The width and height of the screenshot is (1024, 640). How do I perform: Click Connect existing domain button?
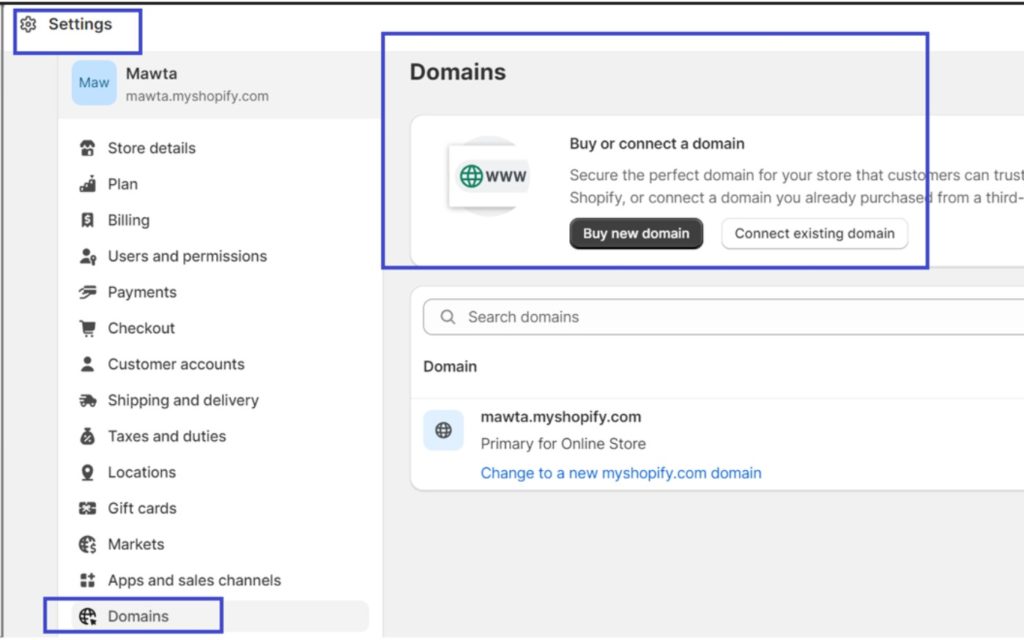tap(814, 234)
